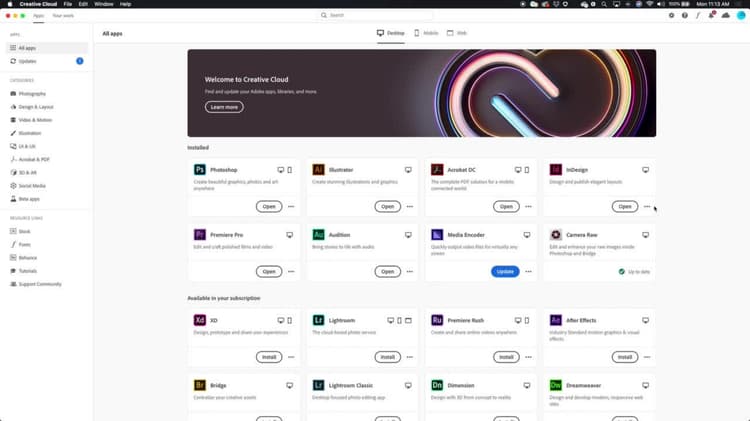Select the Video & Motion category
Screen dimensions: 750x421
(x=31, y=120)
